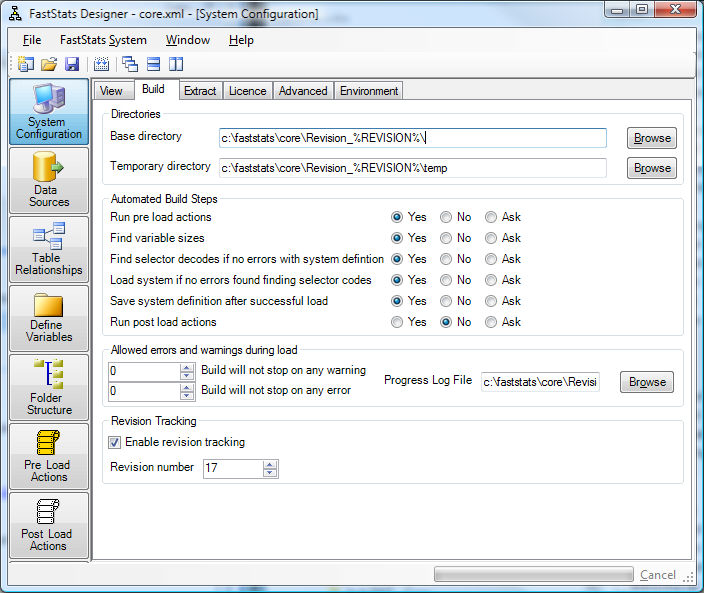Decrease the Revision number
Screen dimensions: 704x593
270,473
